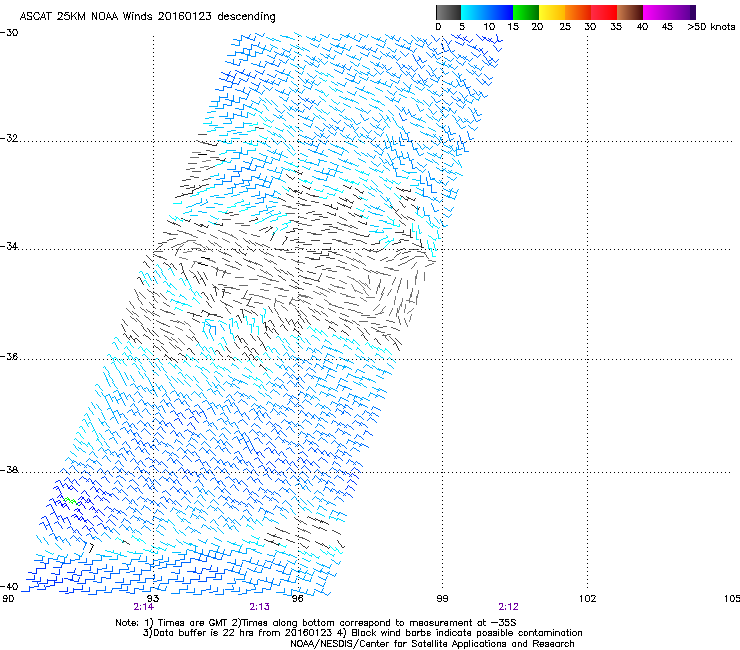740x650 pixels.
Task: Click latitude label -40
Action: pyautogui.click(x=9, y=586)
